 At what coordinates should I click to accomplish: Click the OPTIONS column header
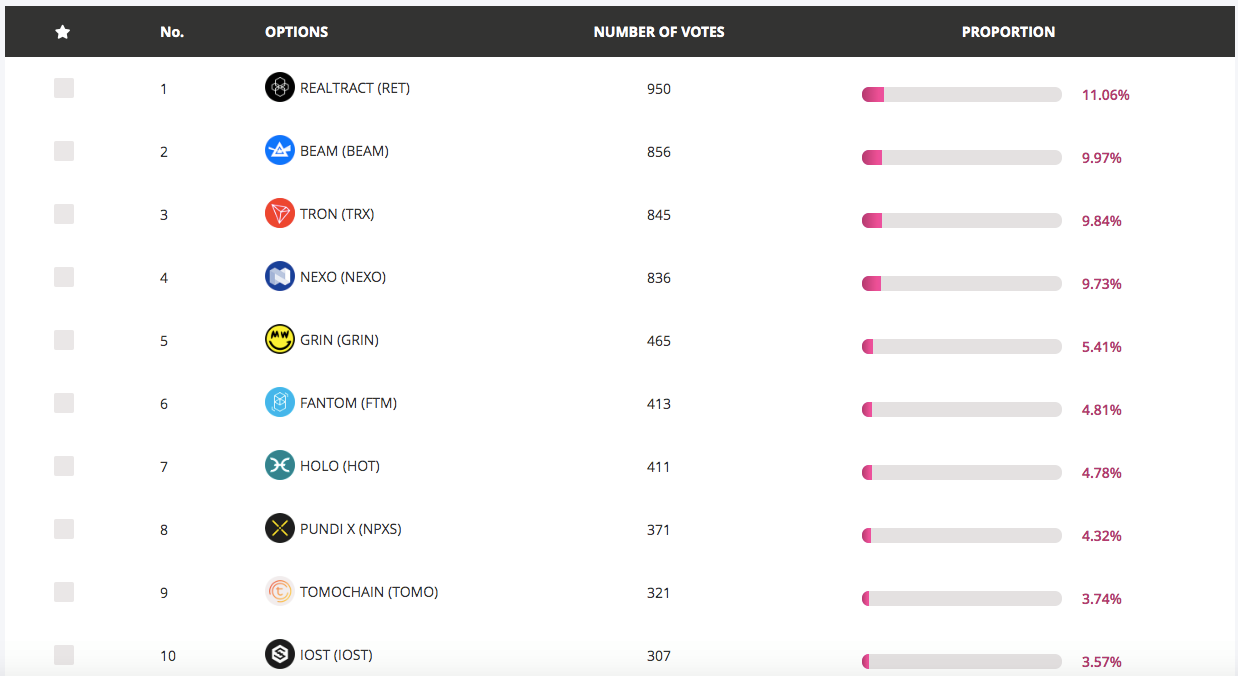pyautogui.click(x=296, y=32)
